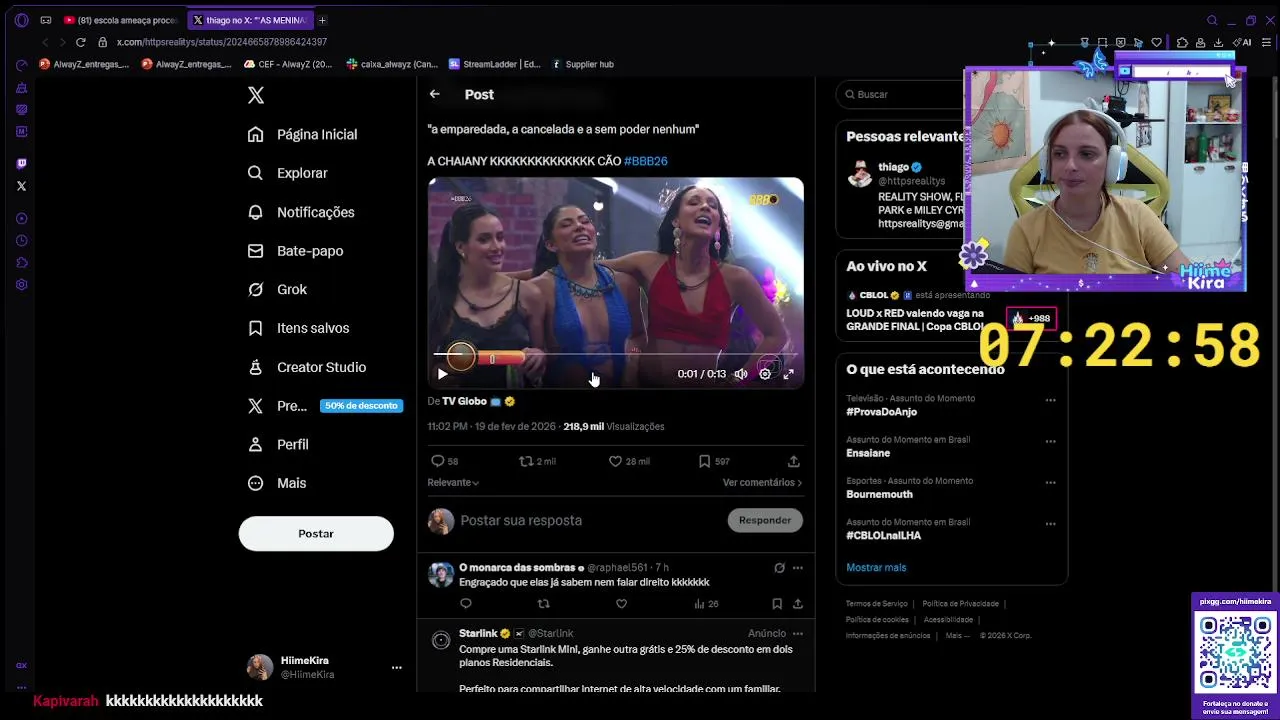Viewport: 1280px width, 720px height.
Task: Open Extensions puzzle icon in sidebar
Action: click(x=21, y=262)
